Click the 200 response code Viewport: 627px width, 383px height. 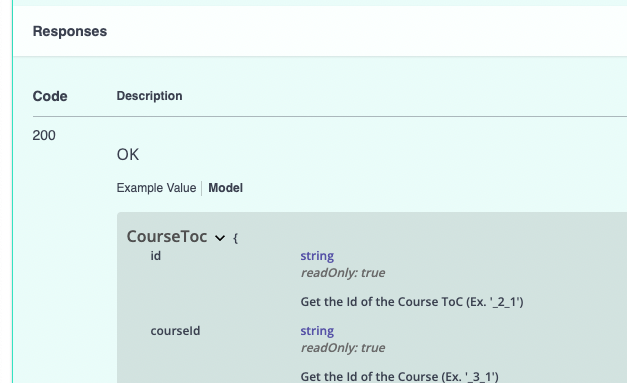point(44,136)
